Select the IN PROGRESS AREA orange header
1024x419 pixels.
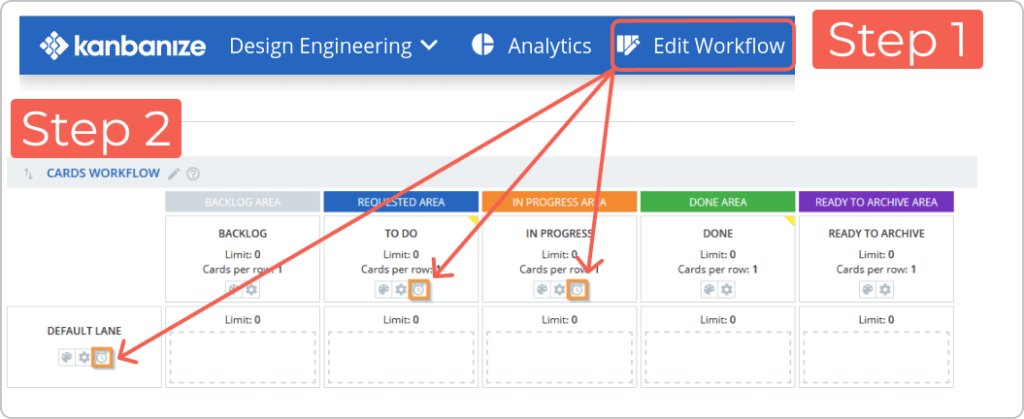coord(559,202)
